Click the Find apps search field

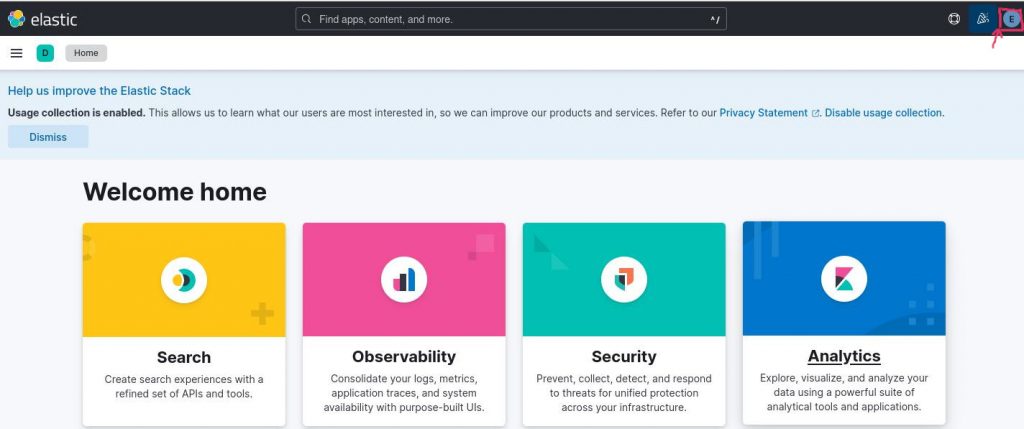tap(511, 19)
